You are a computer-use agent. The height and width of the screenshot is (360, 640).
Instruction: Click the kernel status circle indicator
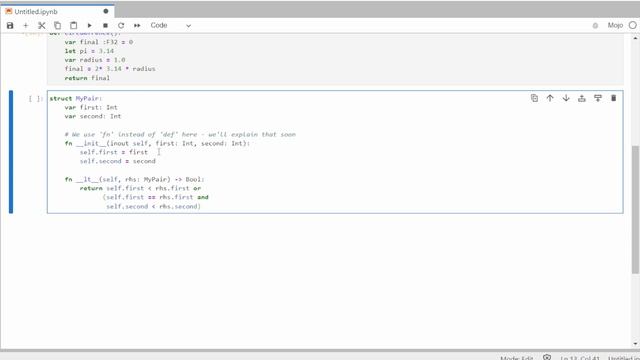(x=633, y=25)
